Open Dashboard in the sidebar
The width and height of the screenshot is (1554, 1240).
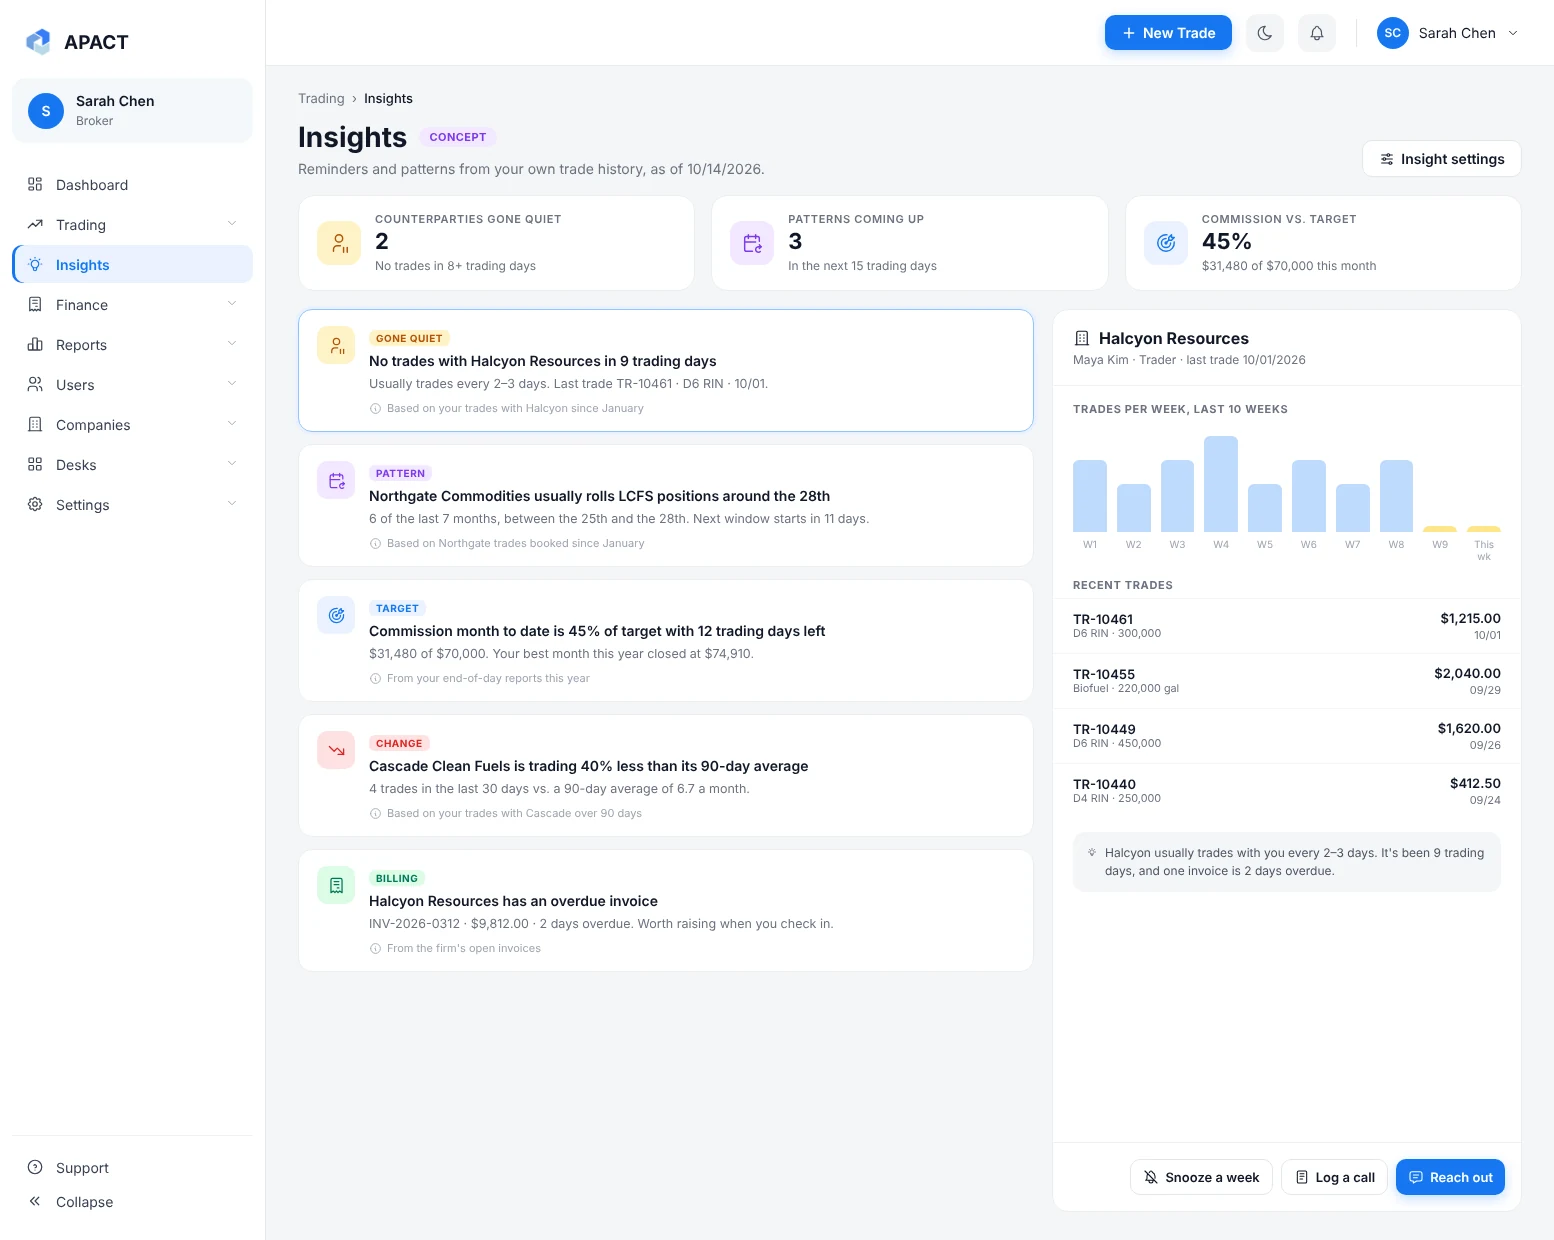coord(132,185)
